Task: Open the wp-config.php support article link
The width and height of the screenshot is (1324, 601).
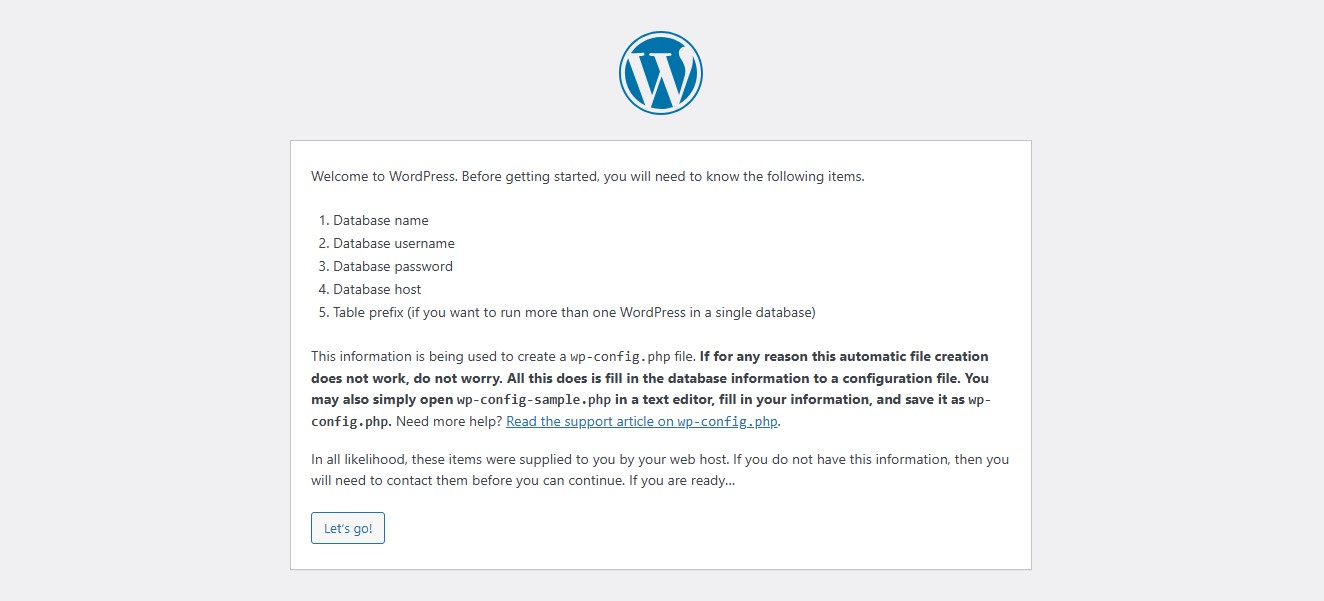Action: pyautogui.click(x=642, y=422)
